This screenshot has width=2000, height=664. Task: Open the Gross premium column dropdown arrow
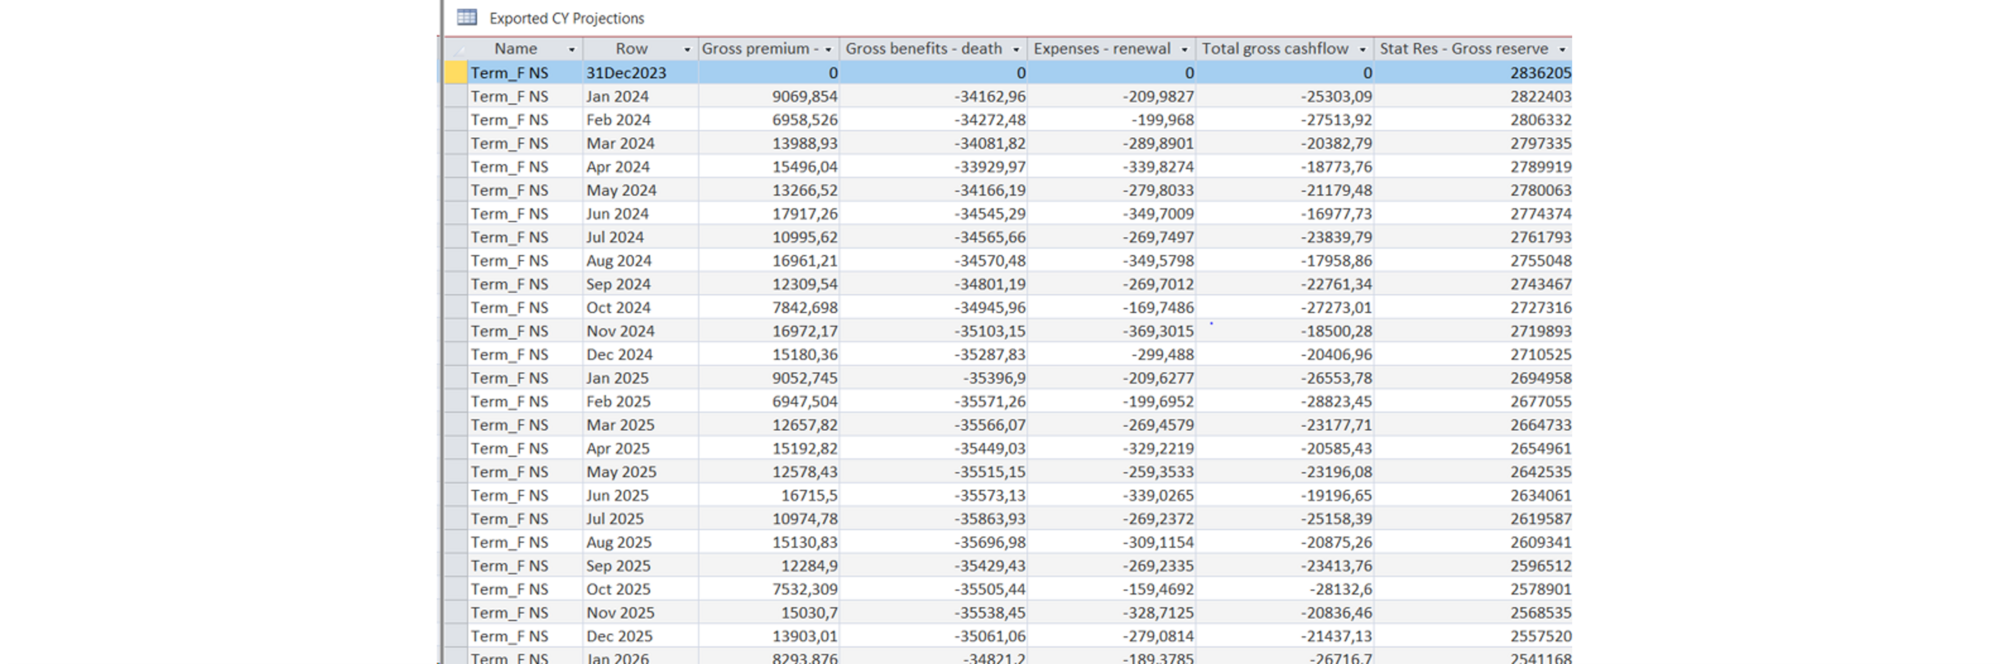(828, 49)
